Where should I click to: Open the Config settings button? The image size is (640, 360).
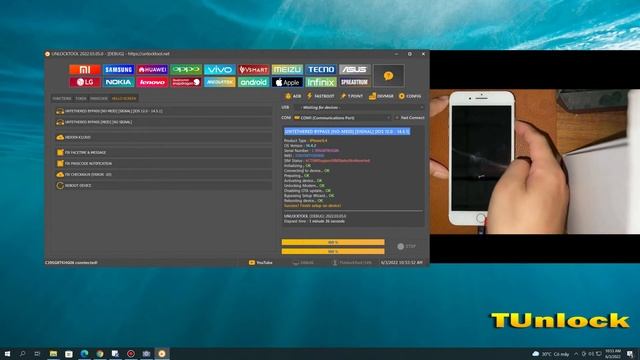pyautogui.click(x=410, y=96)
